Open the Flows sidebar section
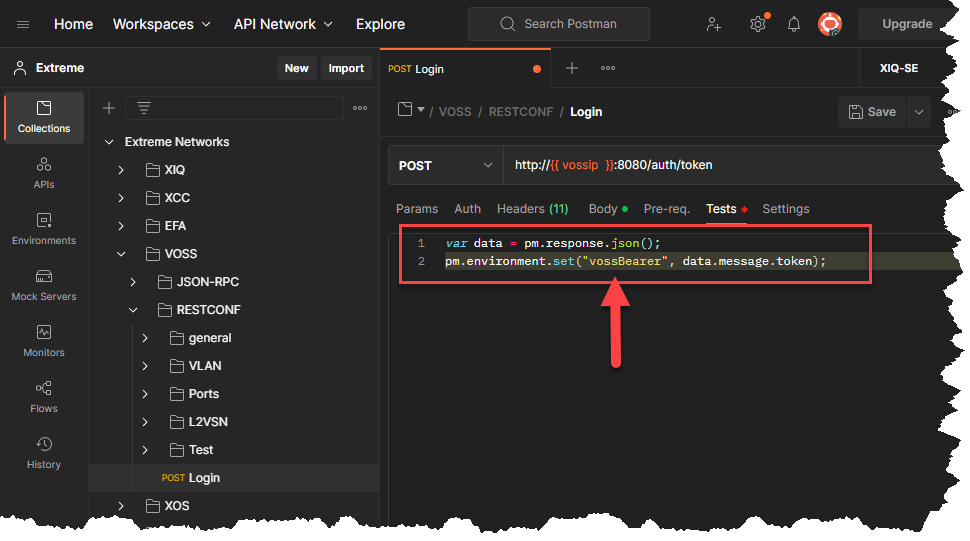This screenshot has width=970, height=541. pos(44,397)
